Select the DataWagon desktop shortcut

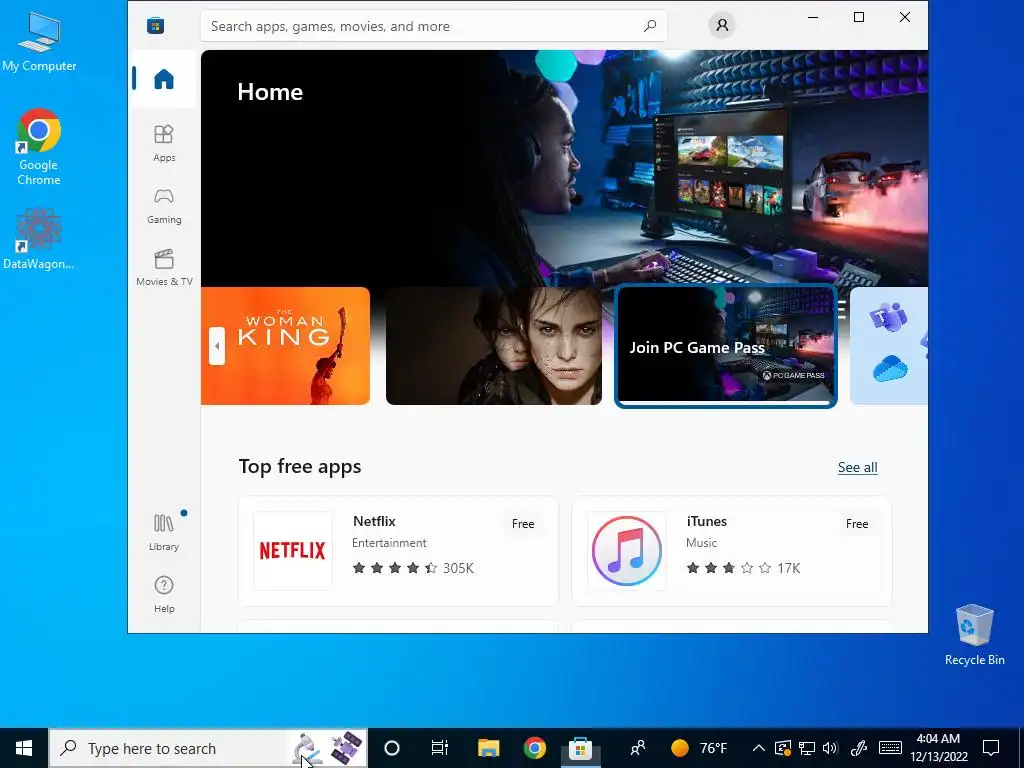coord(39,238)
